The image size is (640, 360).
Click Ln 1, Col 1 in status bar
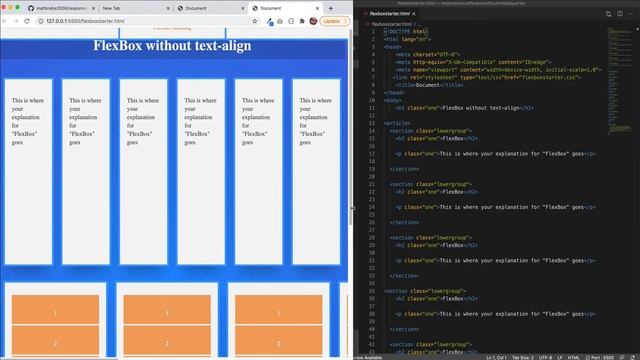point(496,358)
